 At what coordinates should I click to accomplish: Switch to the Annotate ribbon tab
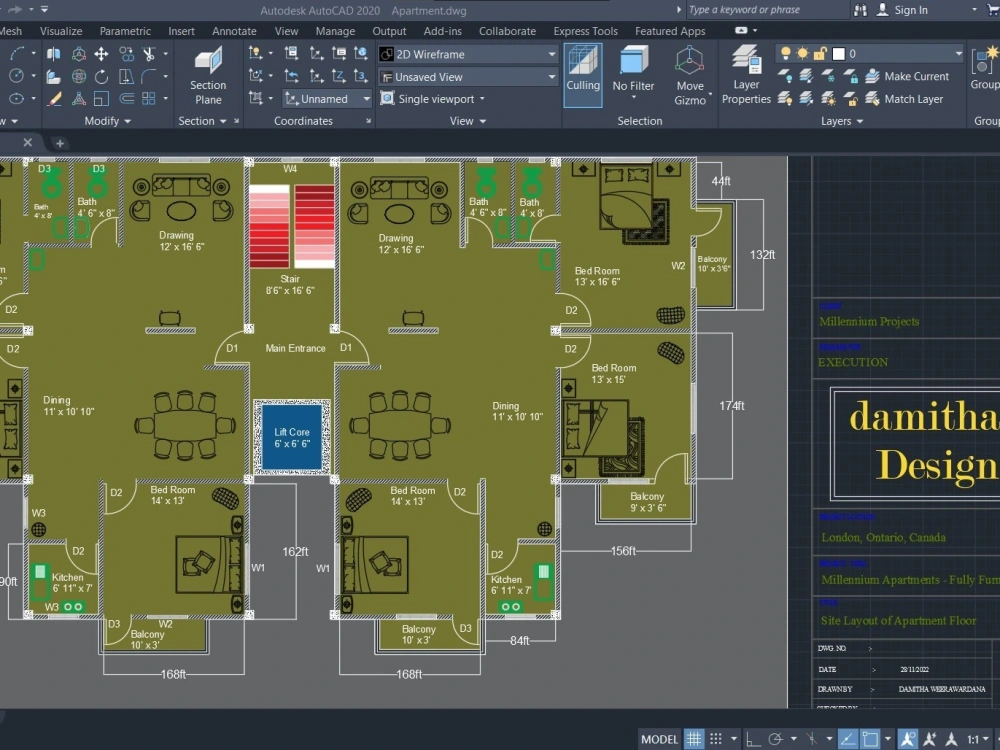click(x=234, y=31)
